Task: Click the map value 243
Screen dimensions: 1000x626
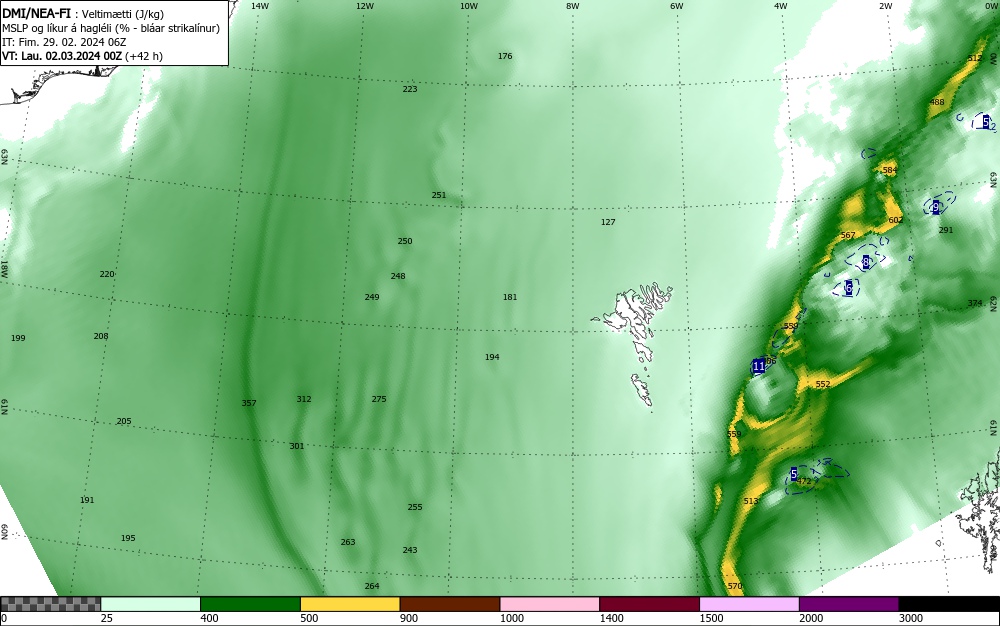Action: point(410,550)
